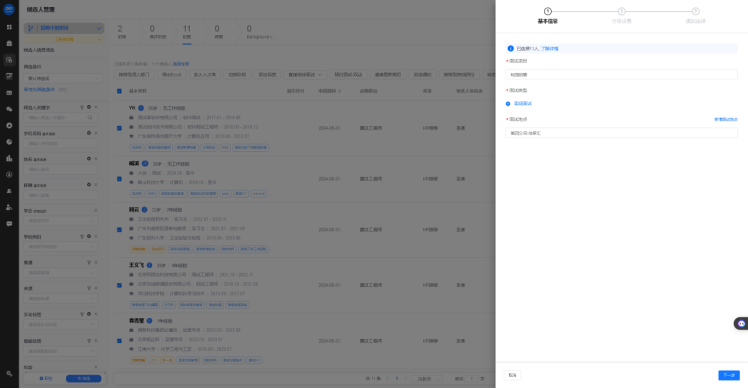748x389 pixels.
Task: Click the first toolbar button, recommend to department
Action: (x=134, y=74)
